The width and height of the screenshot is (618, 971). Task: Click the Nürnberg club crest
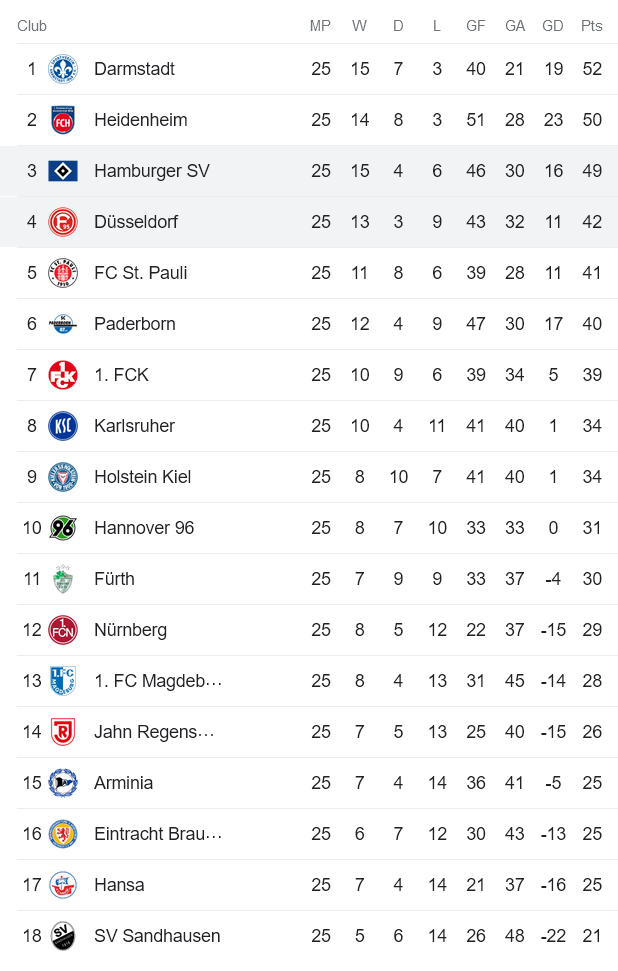tap(63, 630)
